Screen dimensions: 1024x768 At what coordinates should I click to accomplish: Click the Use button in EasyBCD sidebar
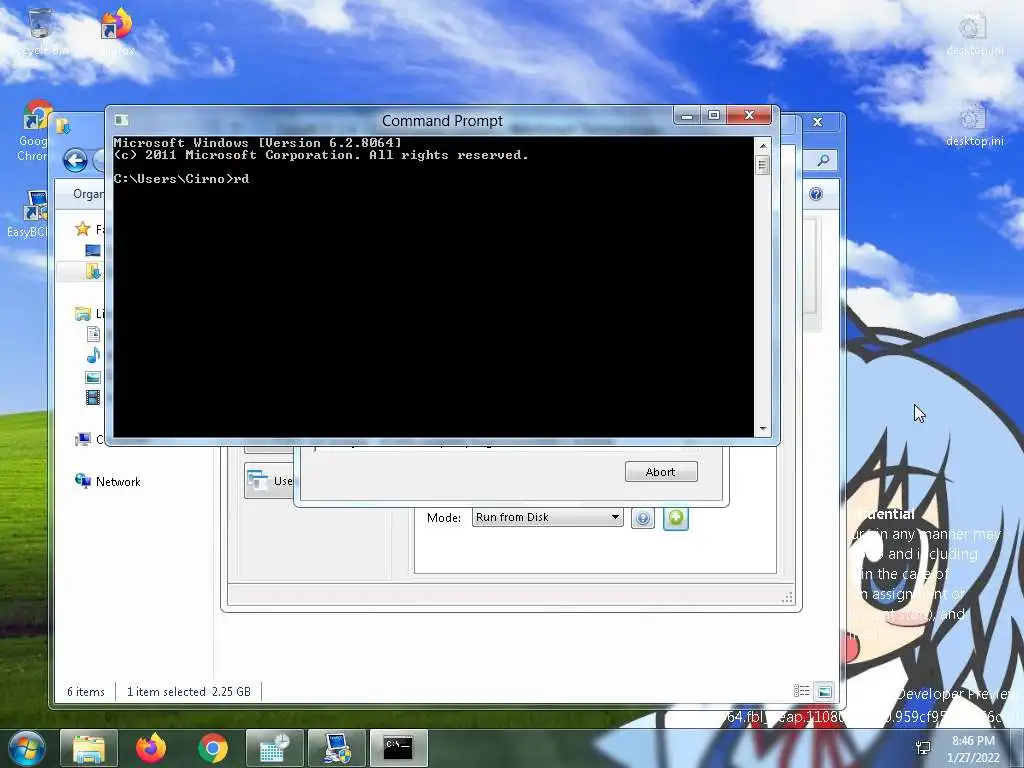tap(269, 481)
